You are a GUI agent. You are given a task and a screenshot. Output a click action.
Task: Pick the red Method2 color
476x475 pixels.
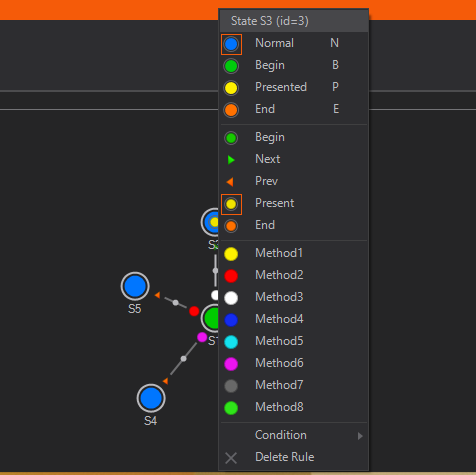click(x=231, y=276)
